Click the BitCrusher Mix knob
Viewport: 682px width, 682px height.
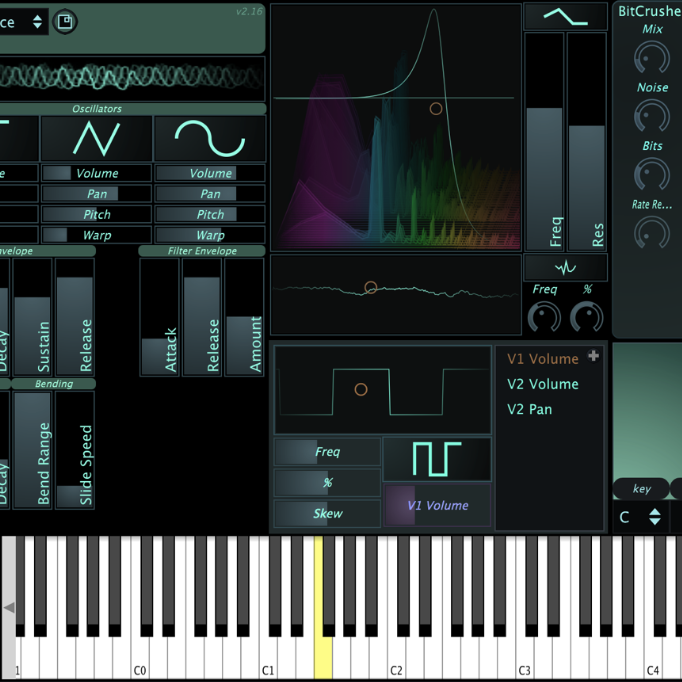tap(652, 58)
